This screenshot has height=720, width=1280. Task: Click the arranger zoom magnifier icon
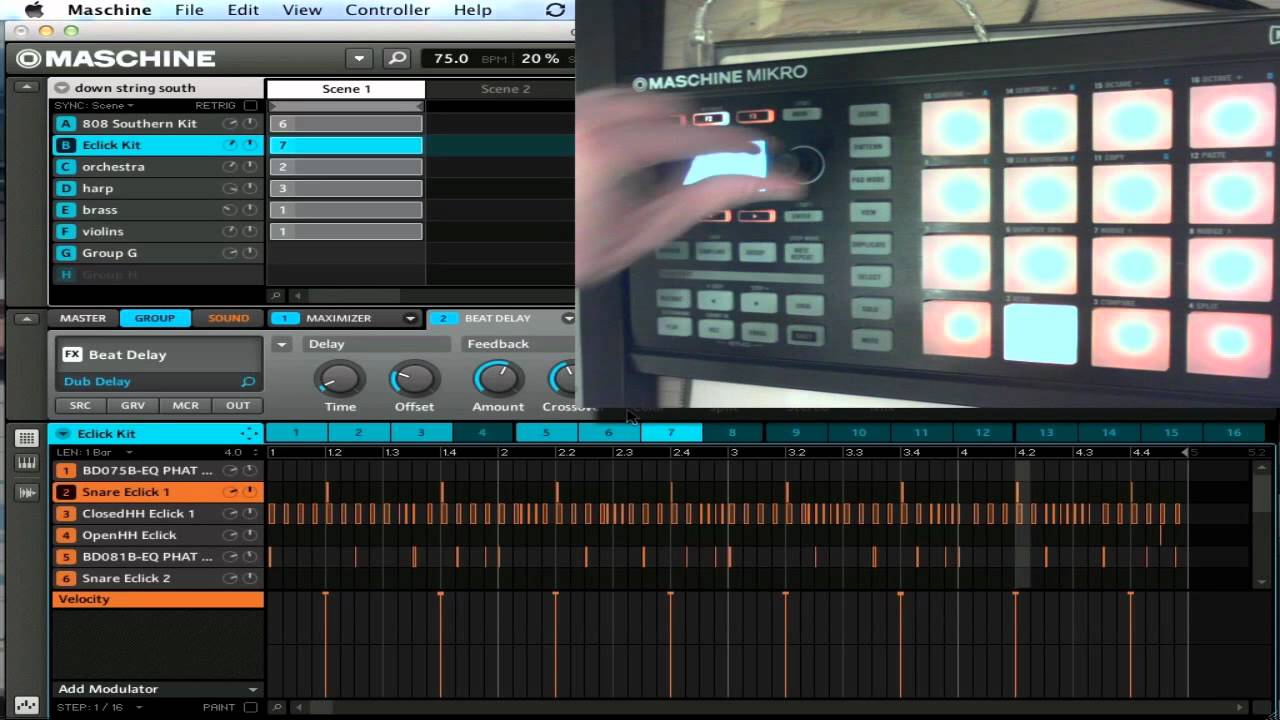(276, 296)
